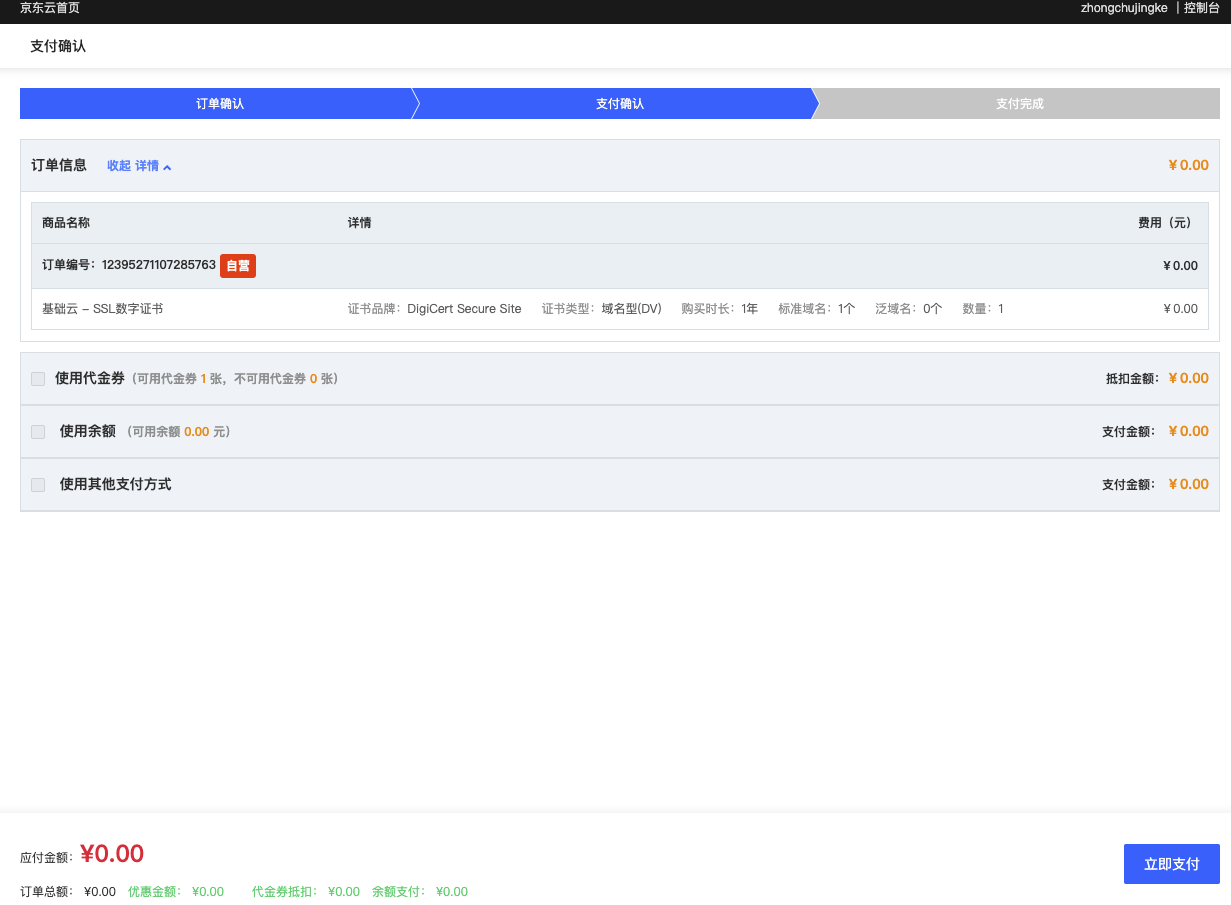Click the 使用其他支付方式 label
The width and height of the screenshot is (1231, 905).
[115, 484]
